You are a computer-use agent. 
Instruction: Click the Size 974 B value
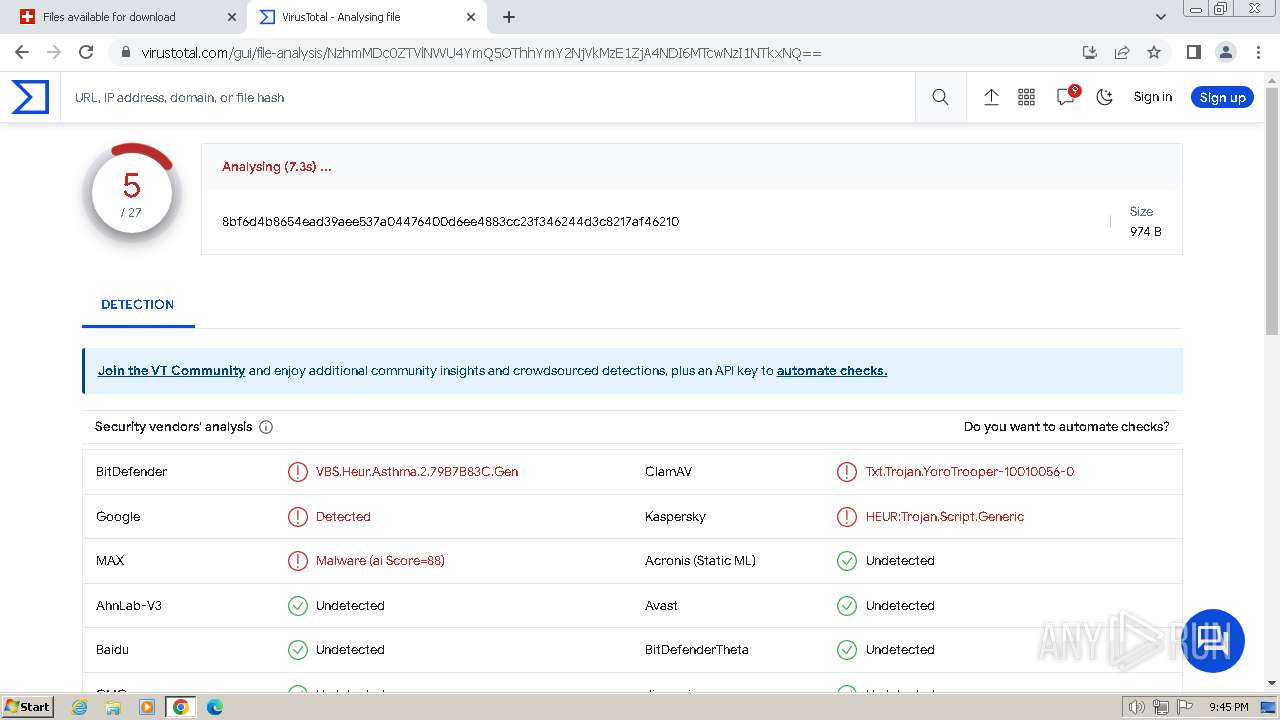1145,232
